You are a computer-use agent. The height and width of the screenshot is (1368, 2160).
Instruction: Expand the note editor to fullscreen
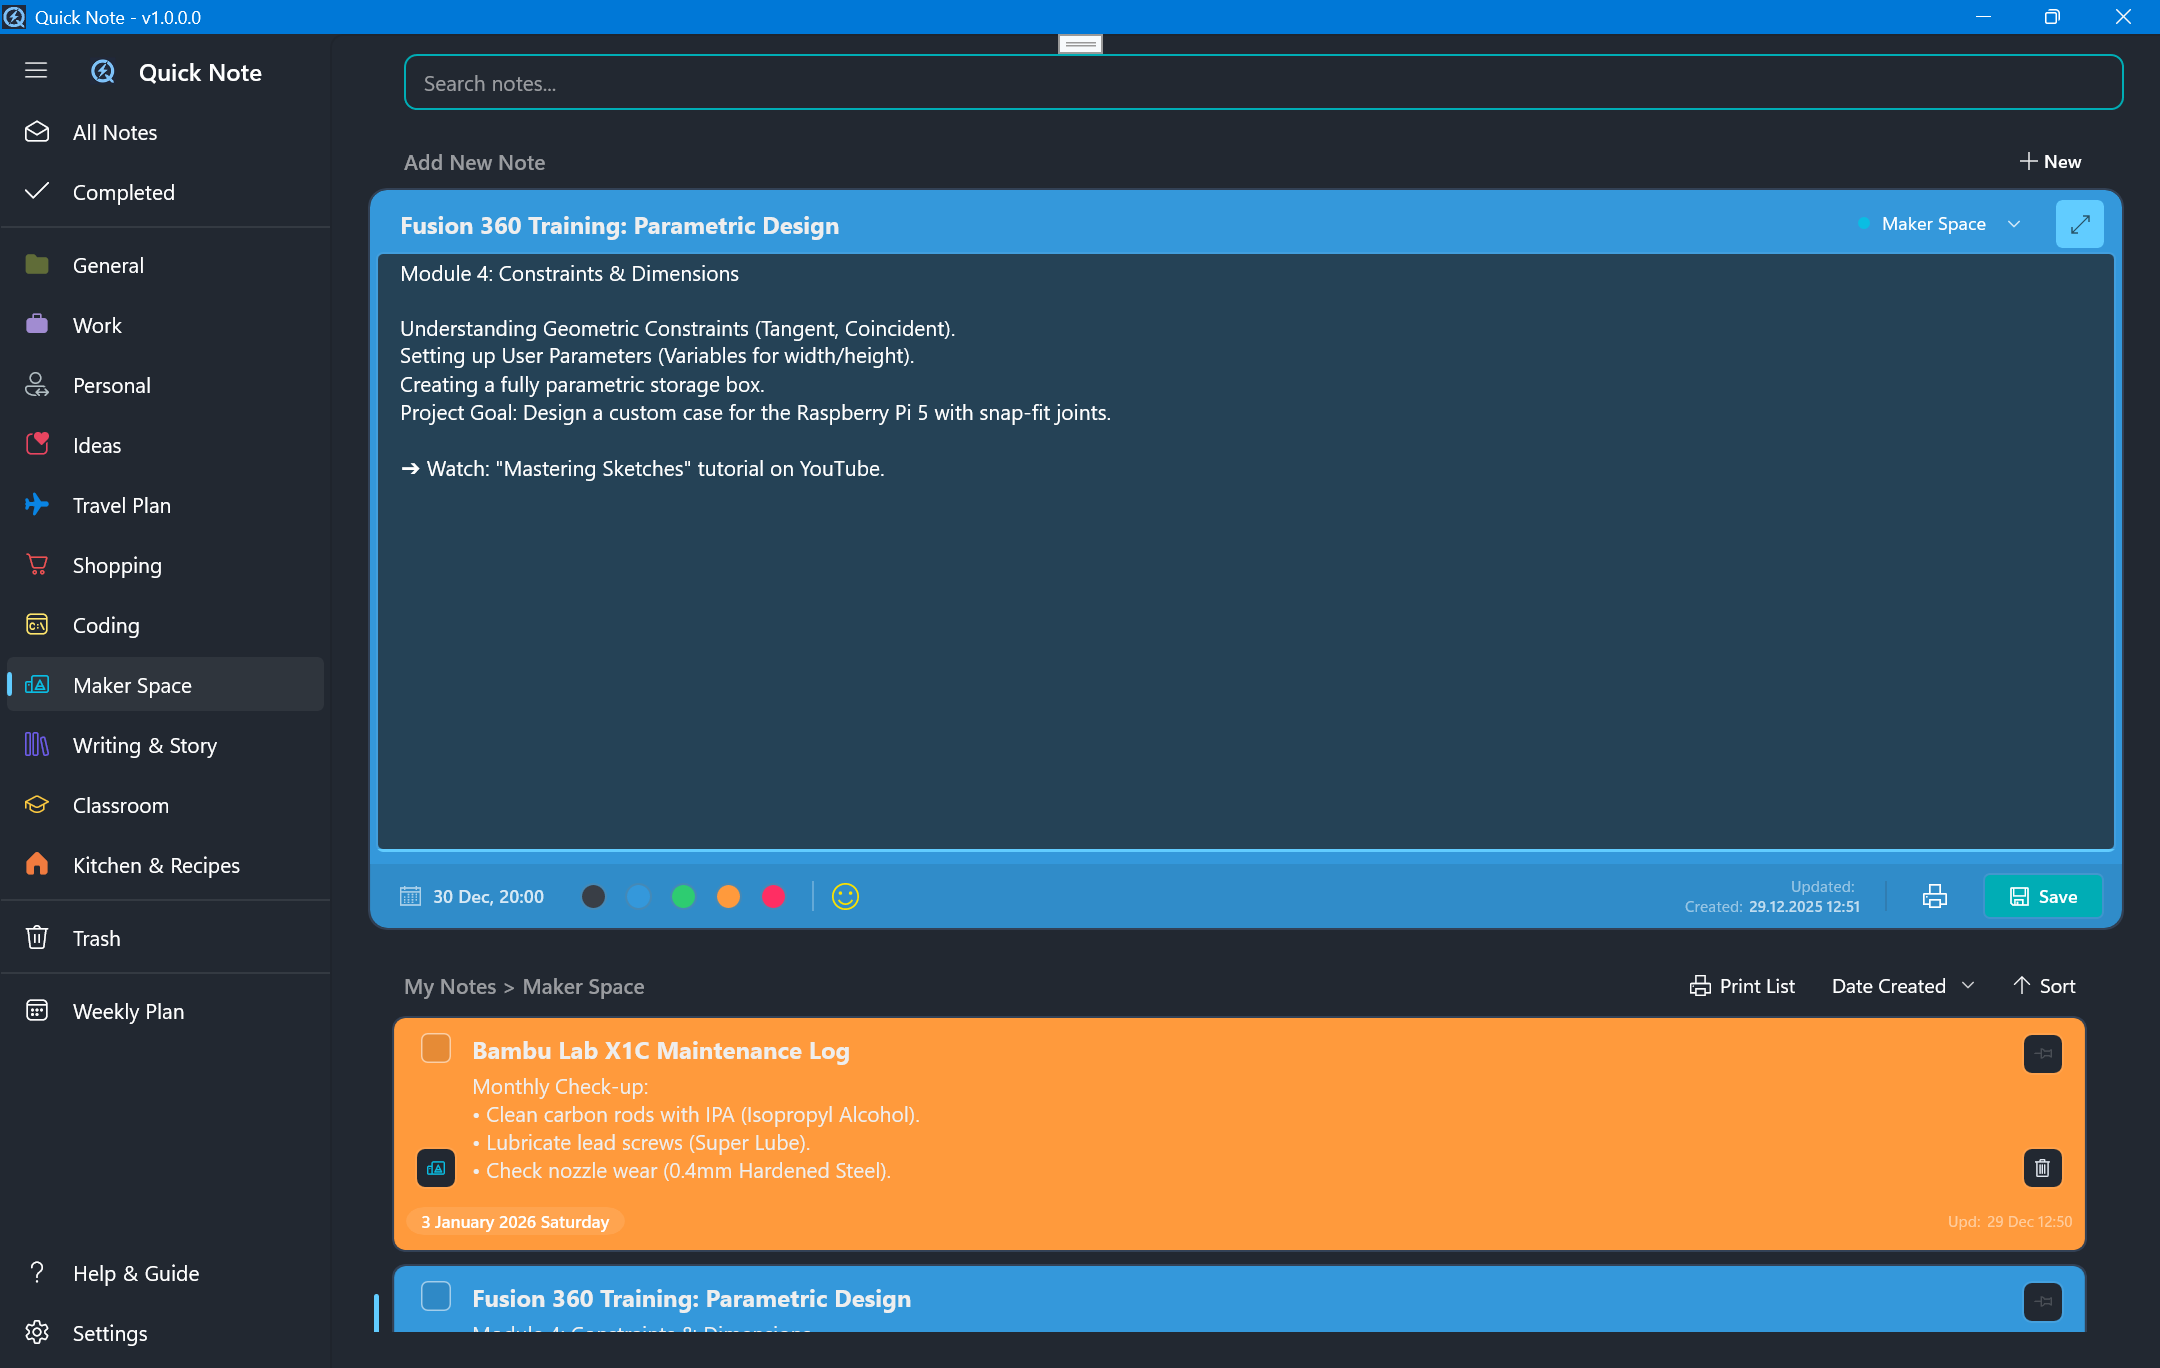2079,224
